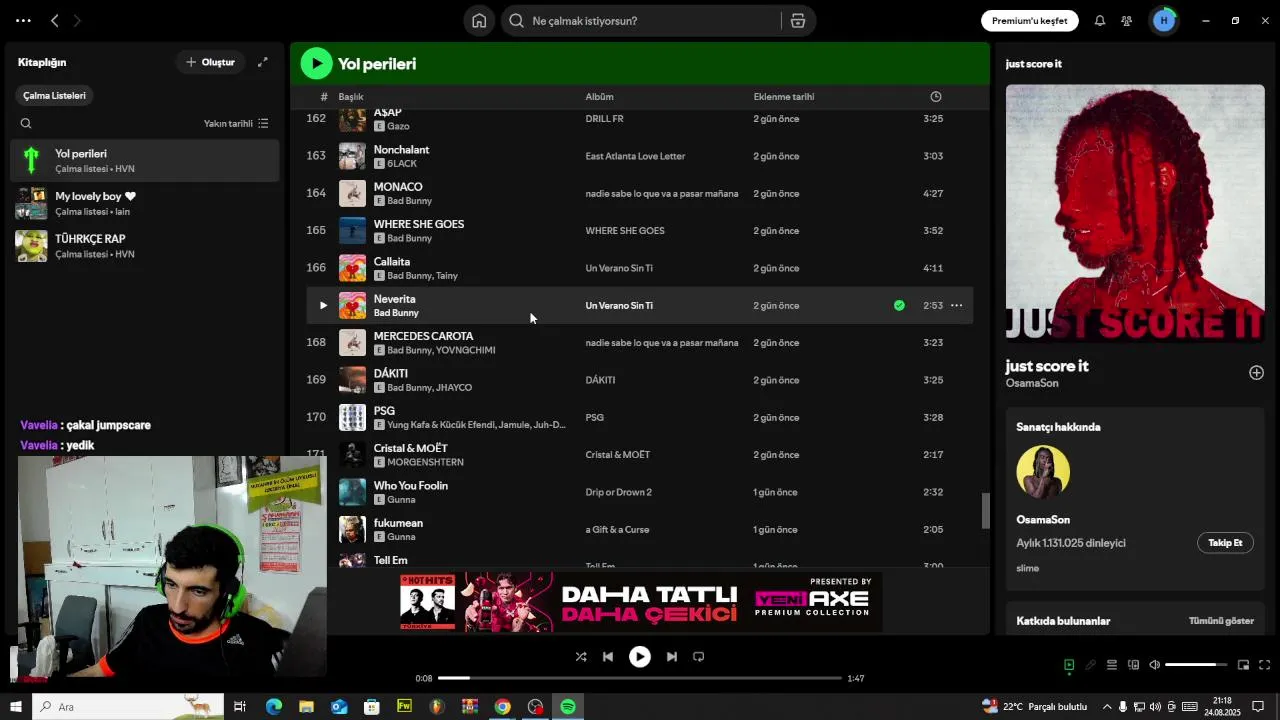The image size is (1280, 720).
Task: Select the WHERE SHE GOES track title
Action: coord(419,224)
